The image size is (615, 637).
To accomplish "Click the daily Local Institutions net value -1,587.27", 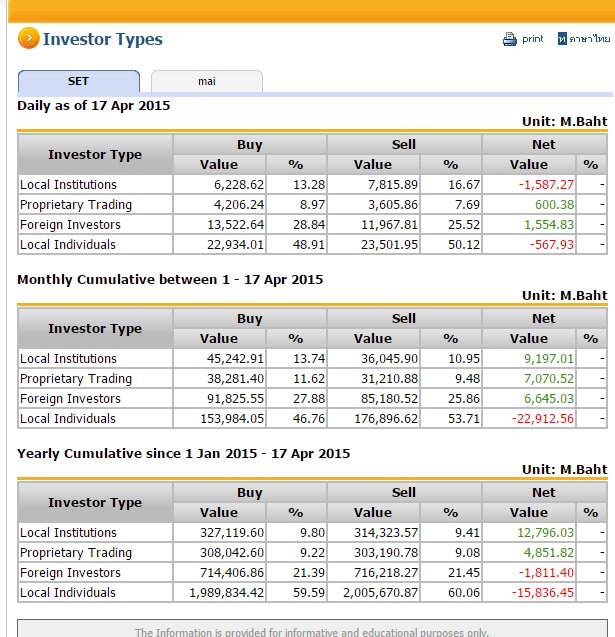I will [x=547, y=185].
